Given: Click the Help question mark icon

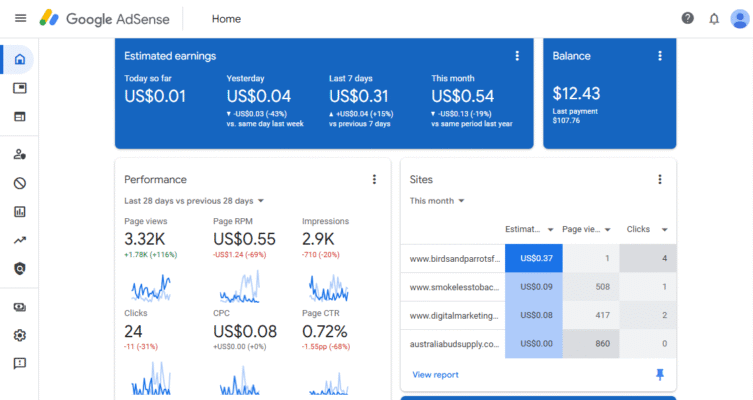Looking at the screenshot, I should tap(687, 18).
